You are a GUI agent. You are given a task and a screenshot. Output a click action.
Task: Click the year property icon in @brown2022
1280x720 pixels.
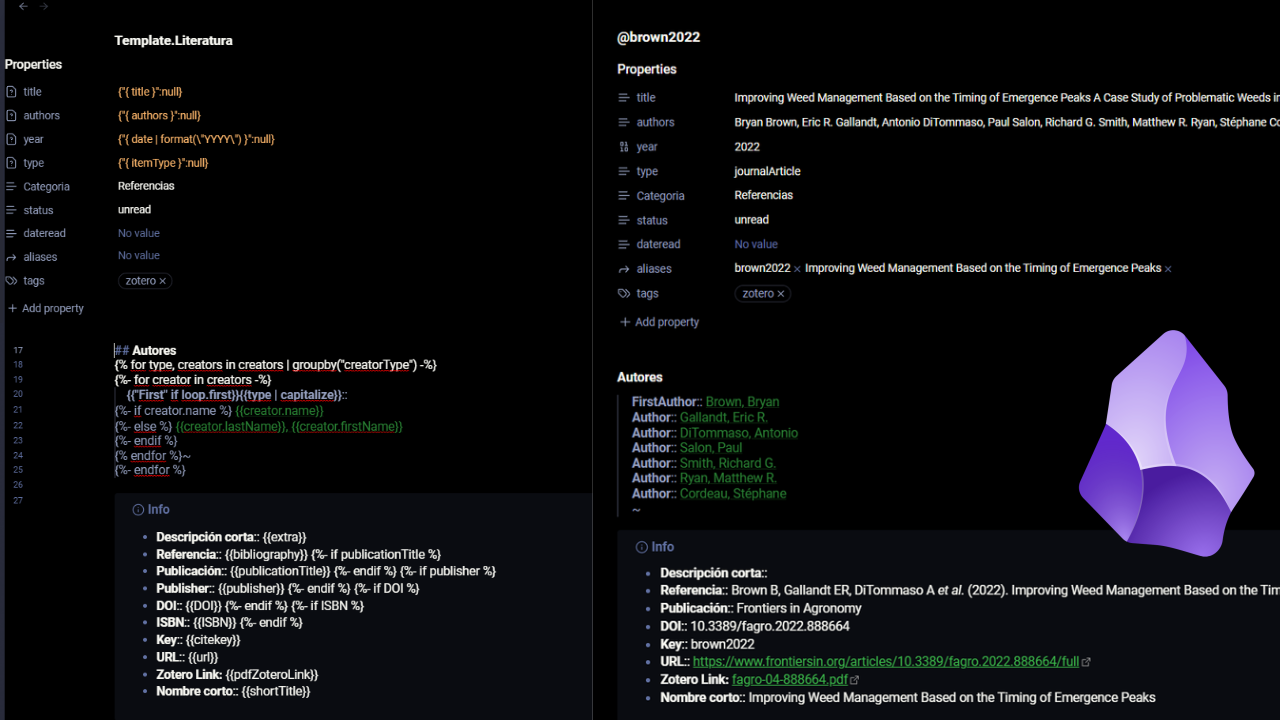(x=624, y=147)
